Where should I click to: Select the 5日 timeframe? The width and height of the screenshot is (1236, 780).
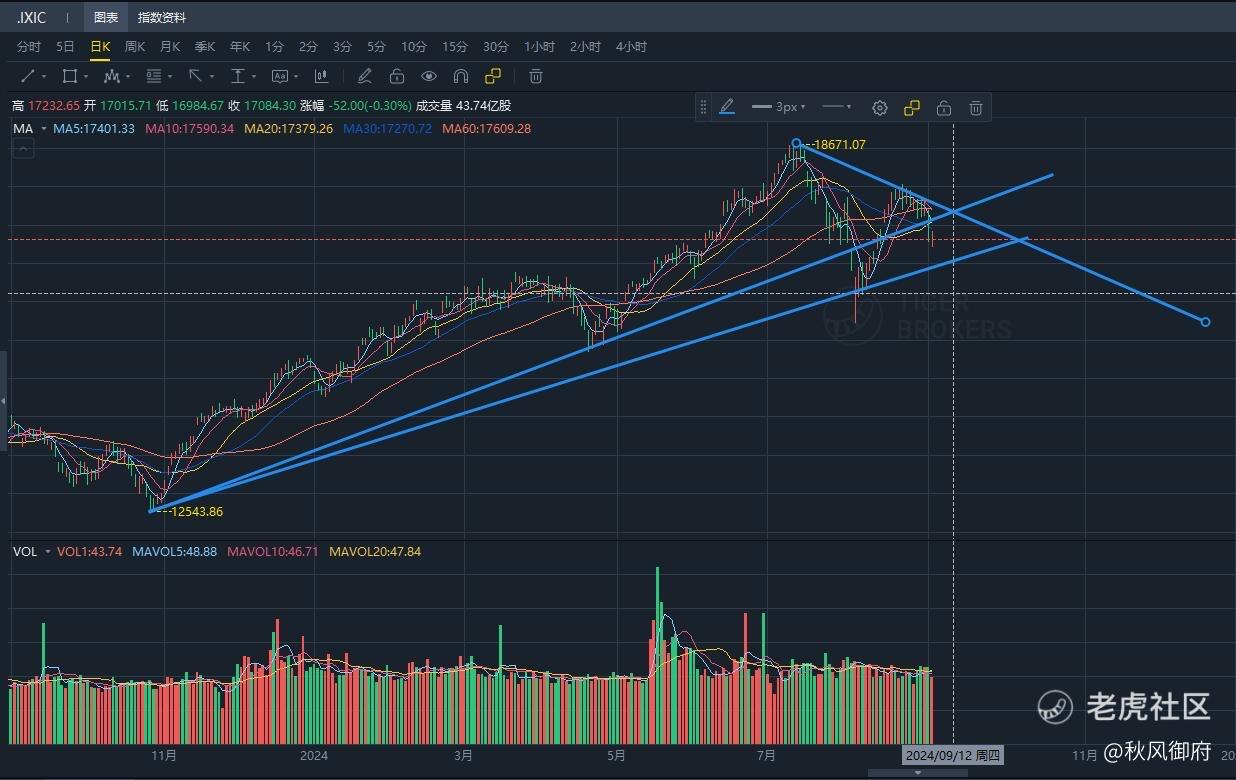point(65,47)
